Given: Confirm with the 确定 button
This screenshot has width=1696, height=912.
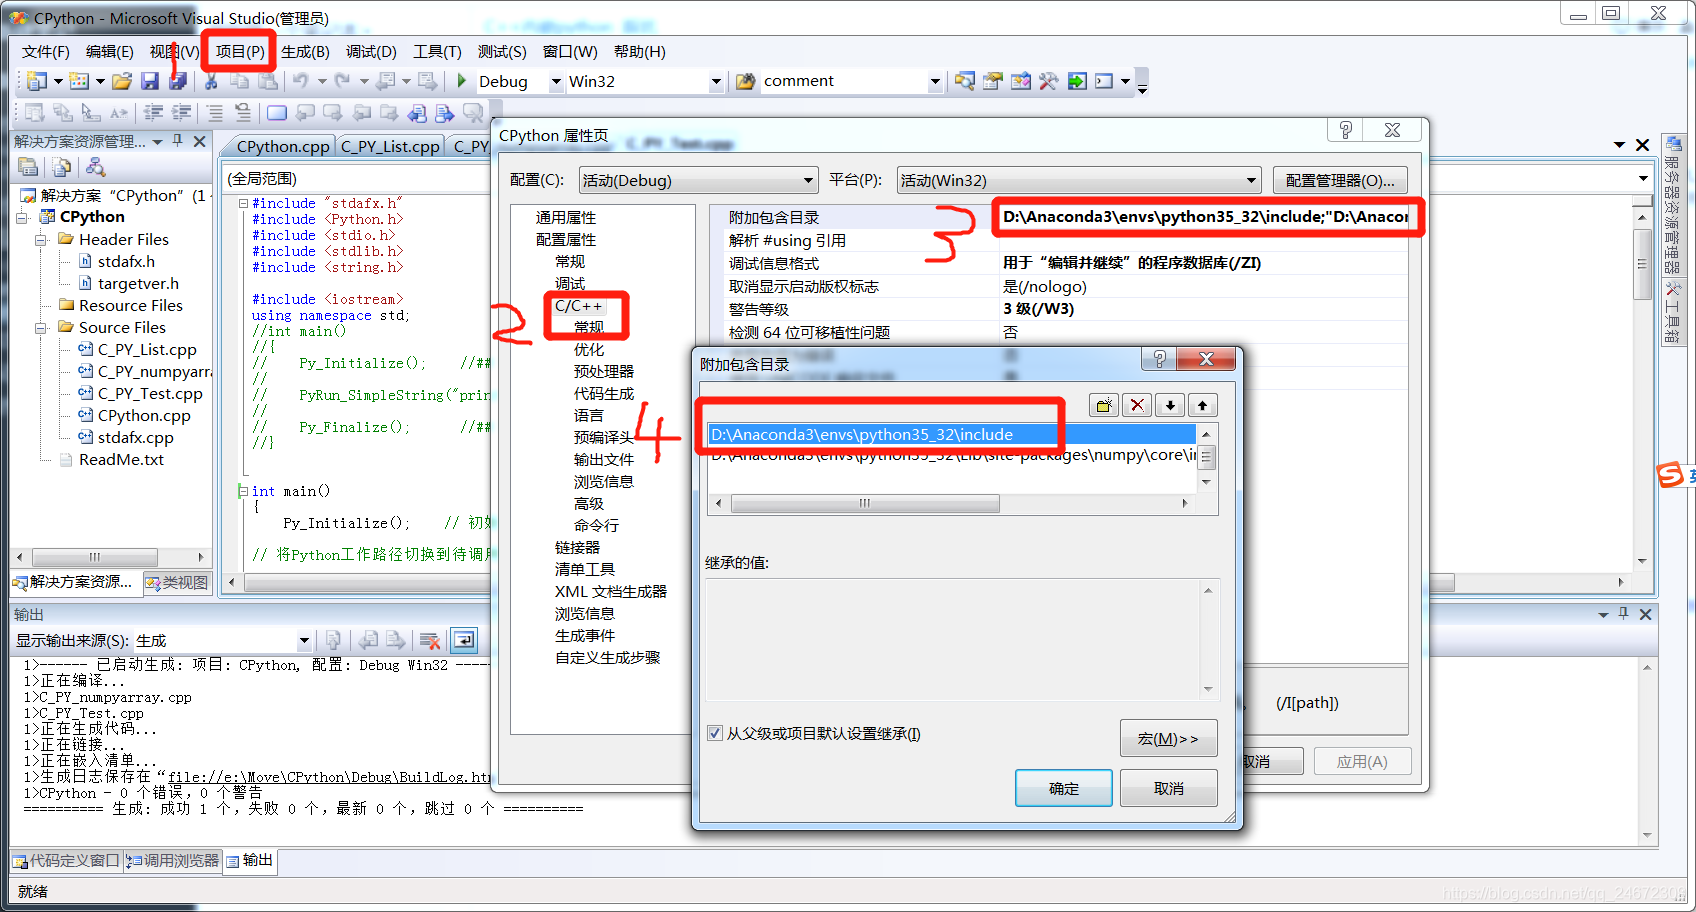Looking at the screenshot, I should 1064,788.
